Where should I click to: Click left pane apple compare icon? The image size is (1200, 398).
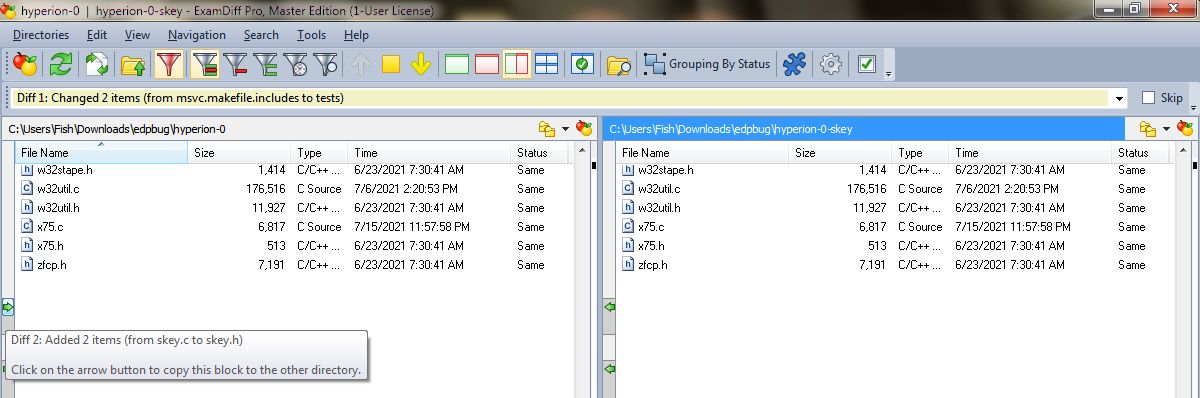(x=583, y=129)
